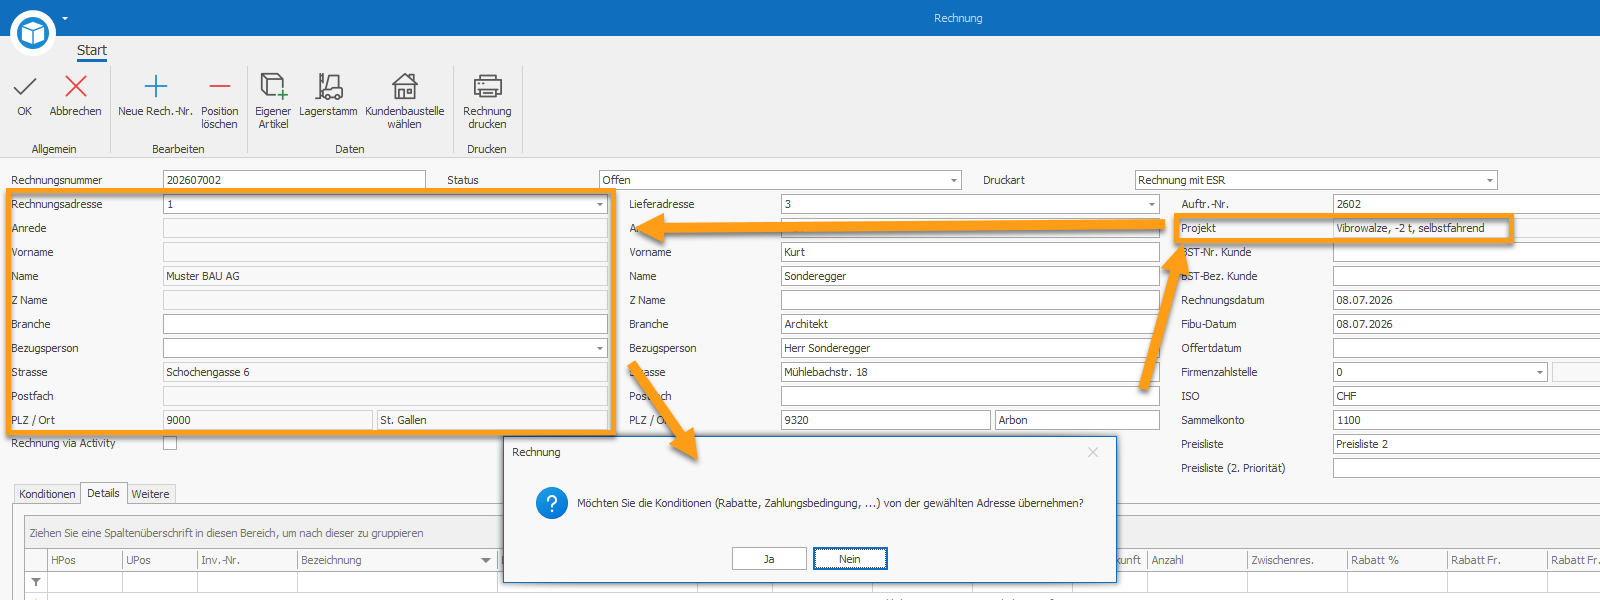The width and height of the screenshot is (1600, 600).
Task: Click the OK checkmark icon
Action: [25, 87]
